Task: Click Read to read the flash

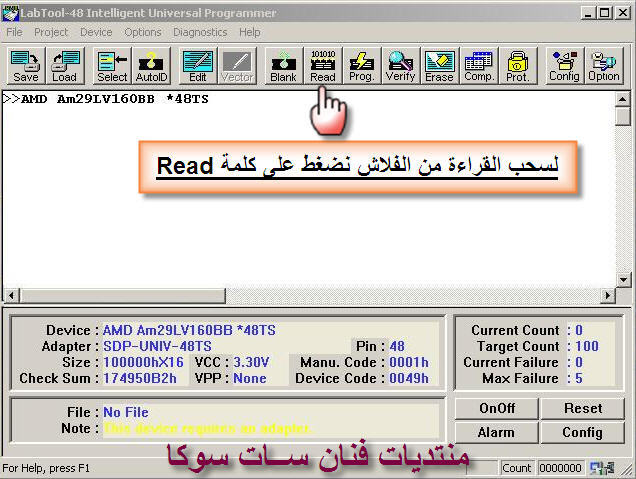Action: [x=323, y=66]
